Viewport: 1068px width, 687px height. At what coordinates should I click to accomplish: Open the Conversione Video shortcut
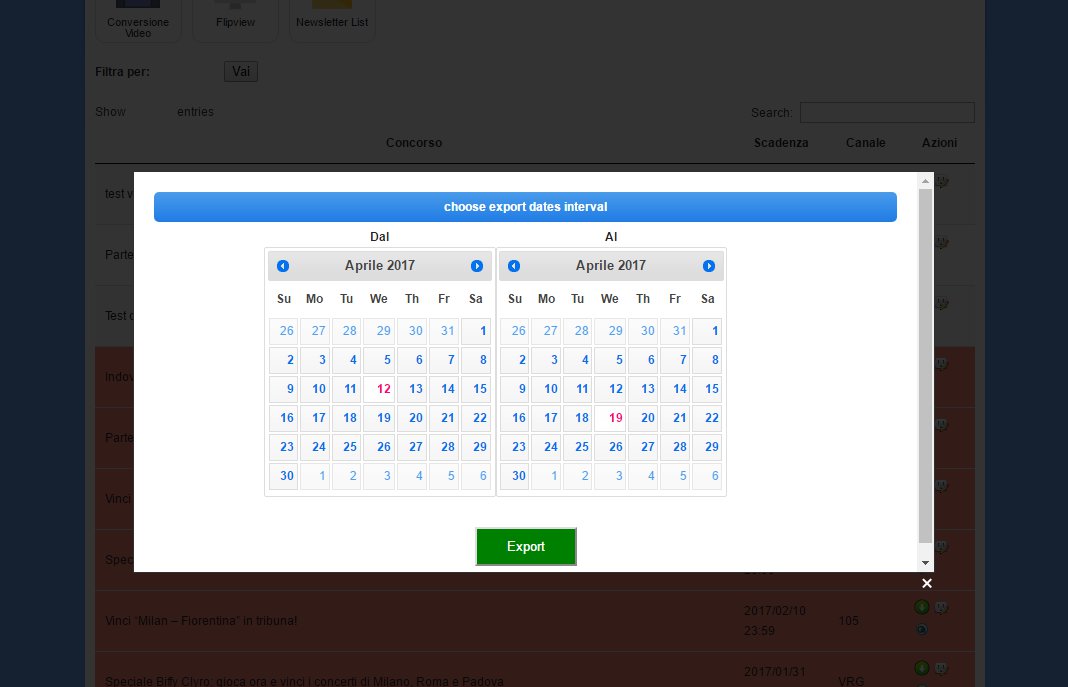tap(138, 22)
